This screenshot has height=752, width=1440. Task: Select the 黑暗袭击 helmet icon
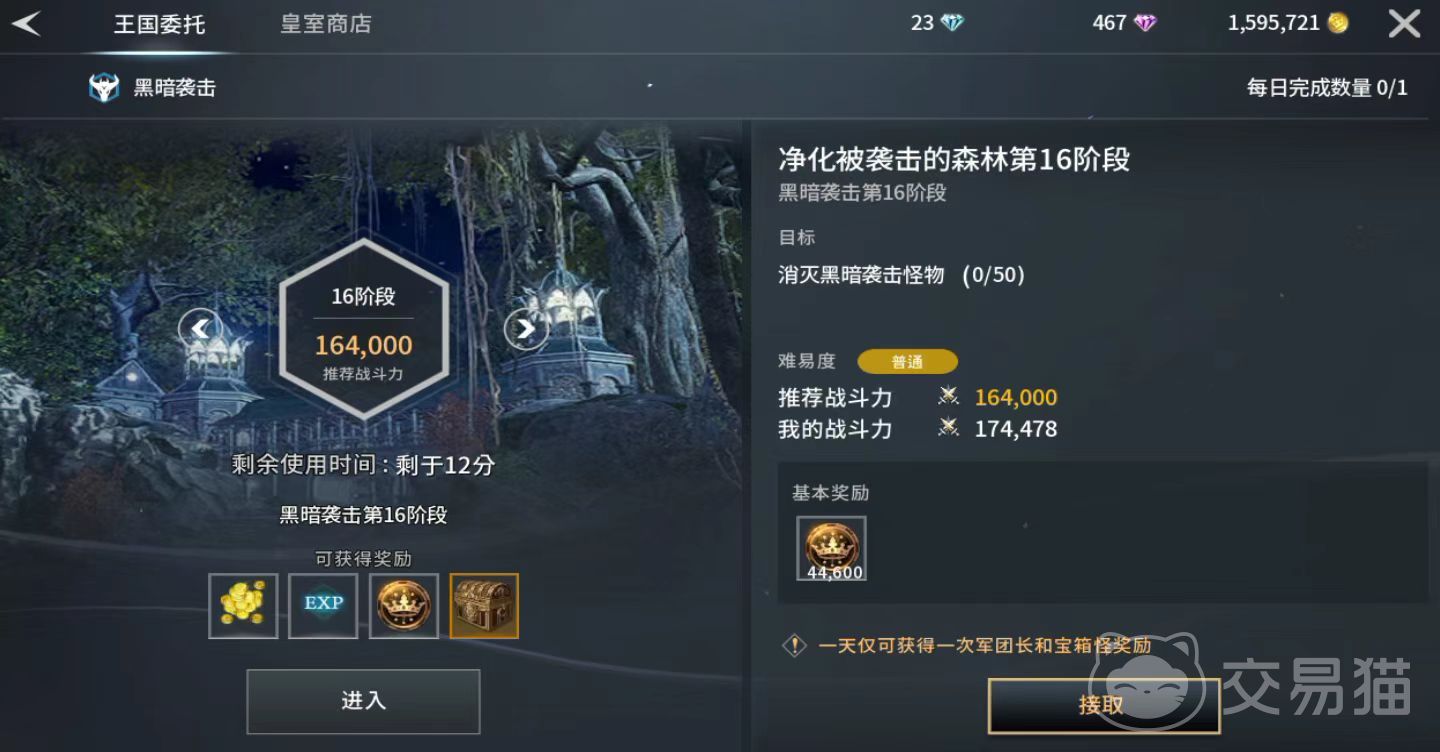(104, 88)
